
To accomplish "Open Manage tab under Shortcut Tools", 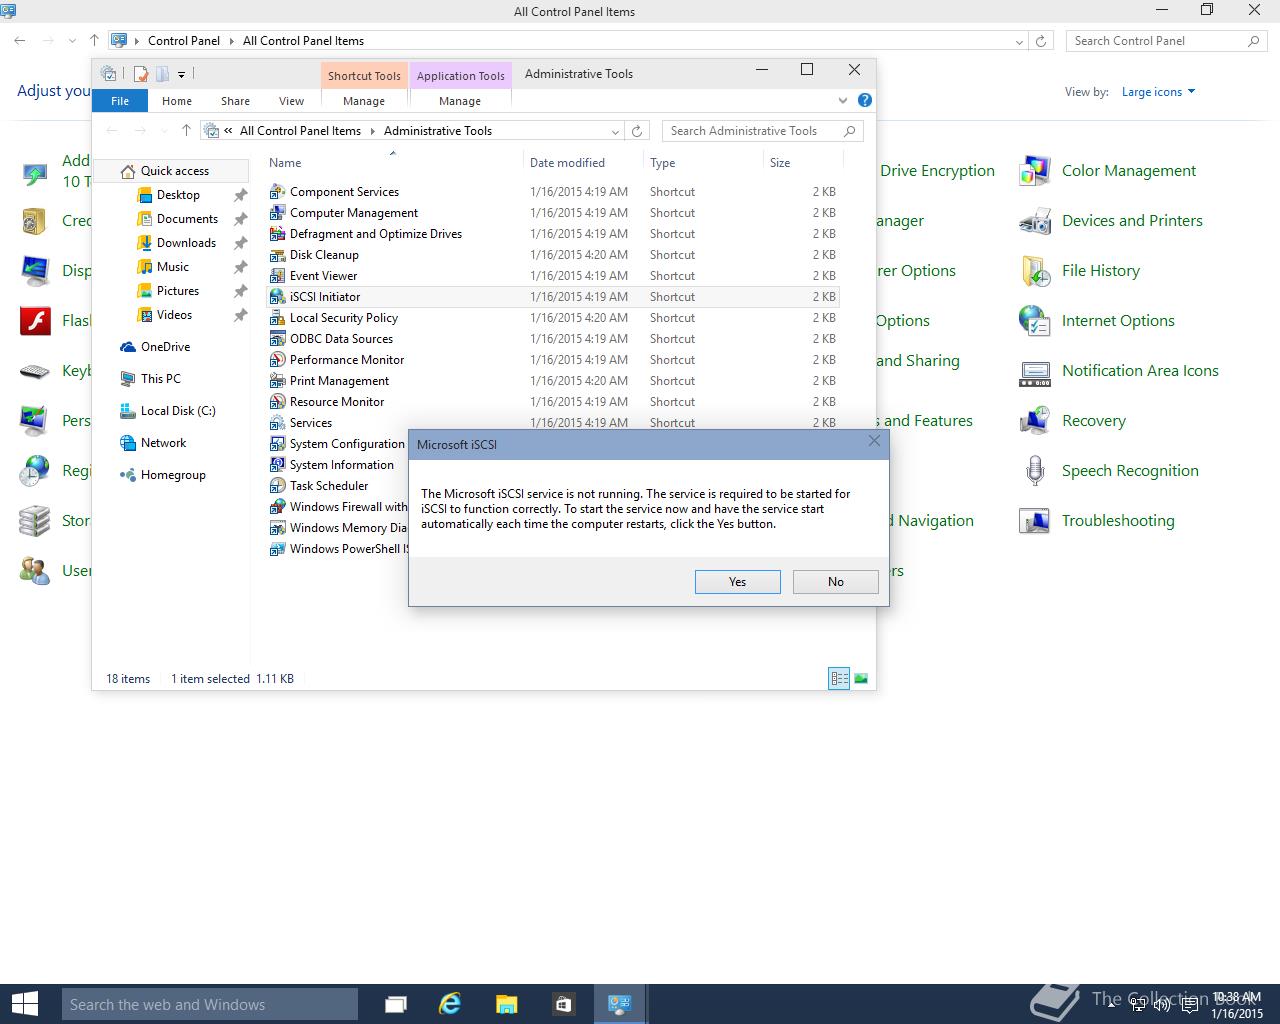I will (x=364, y=101).
